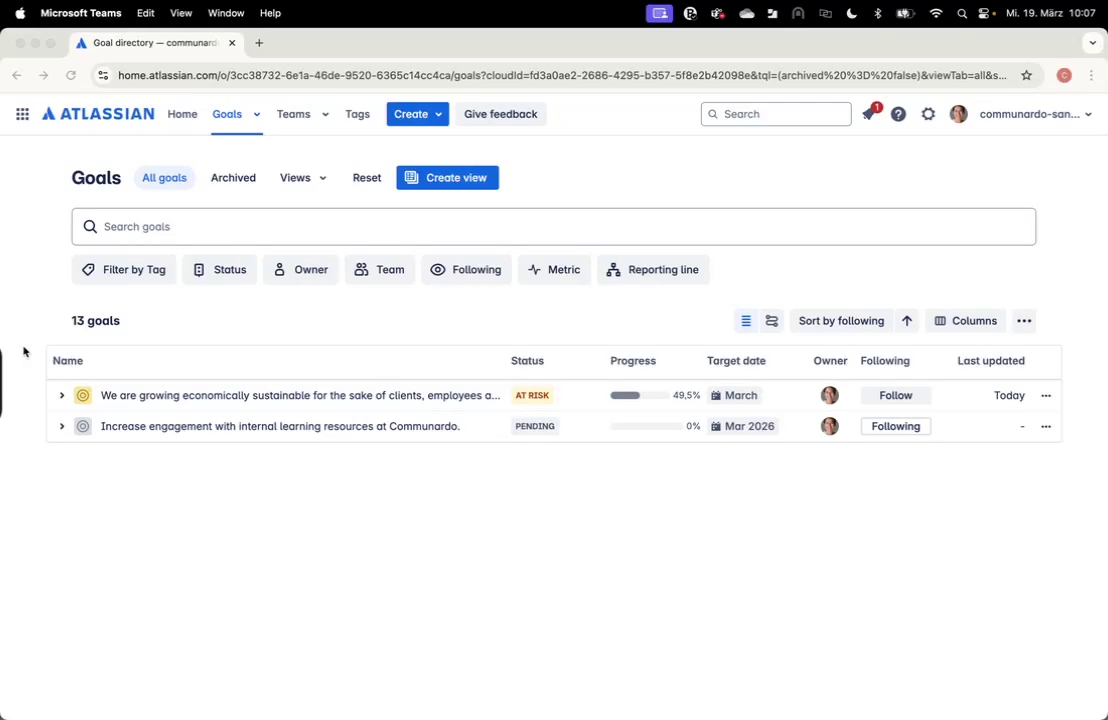Switch to list view icon
Image resolution: width=1108 pixels, height=720 pixels.
pyautogui.click(x=745, y=321)
